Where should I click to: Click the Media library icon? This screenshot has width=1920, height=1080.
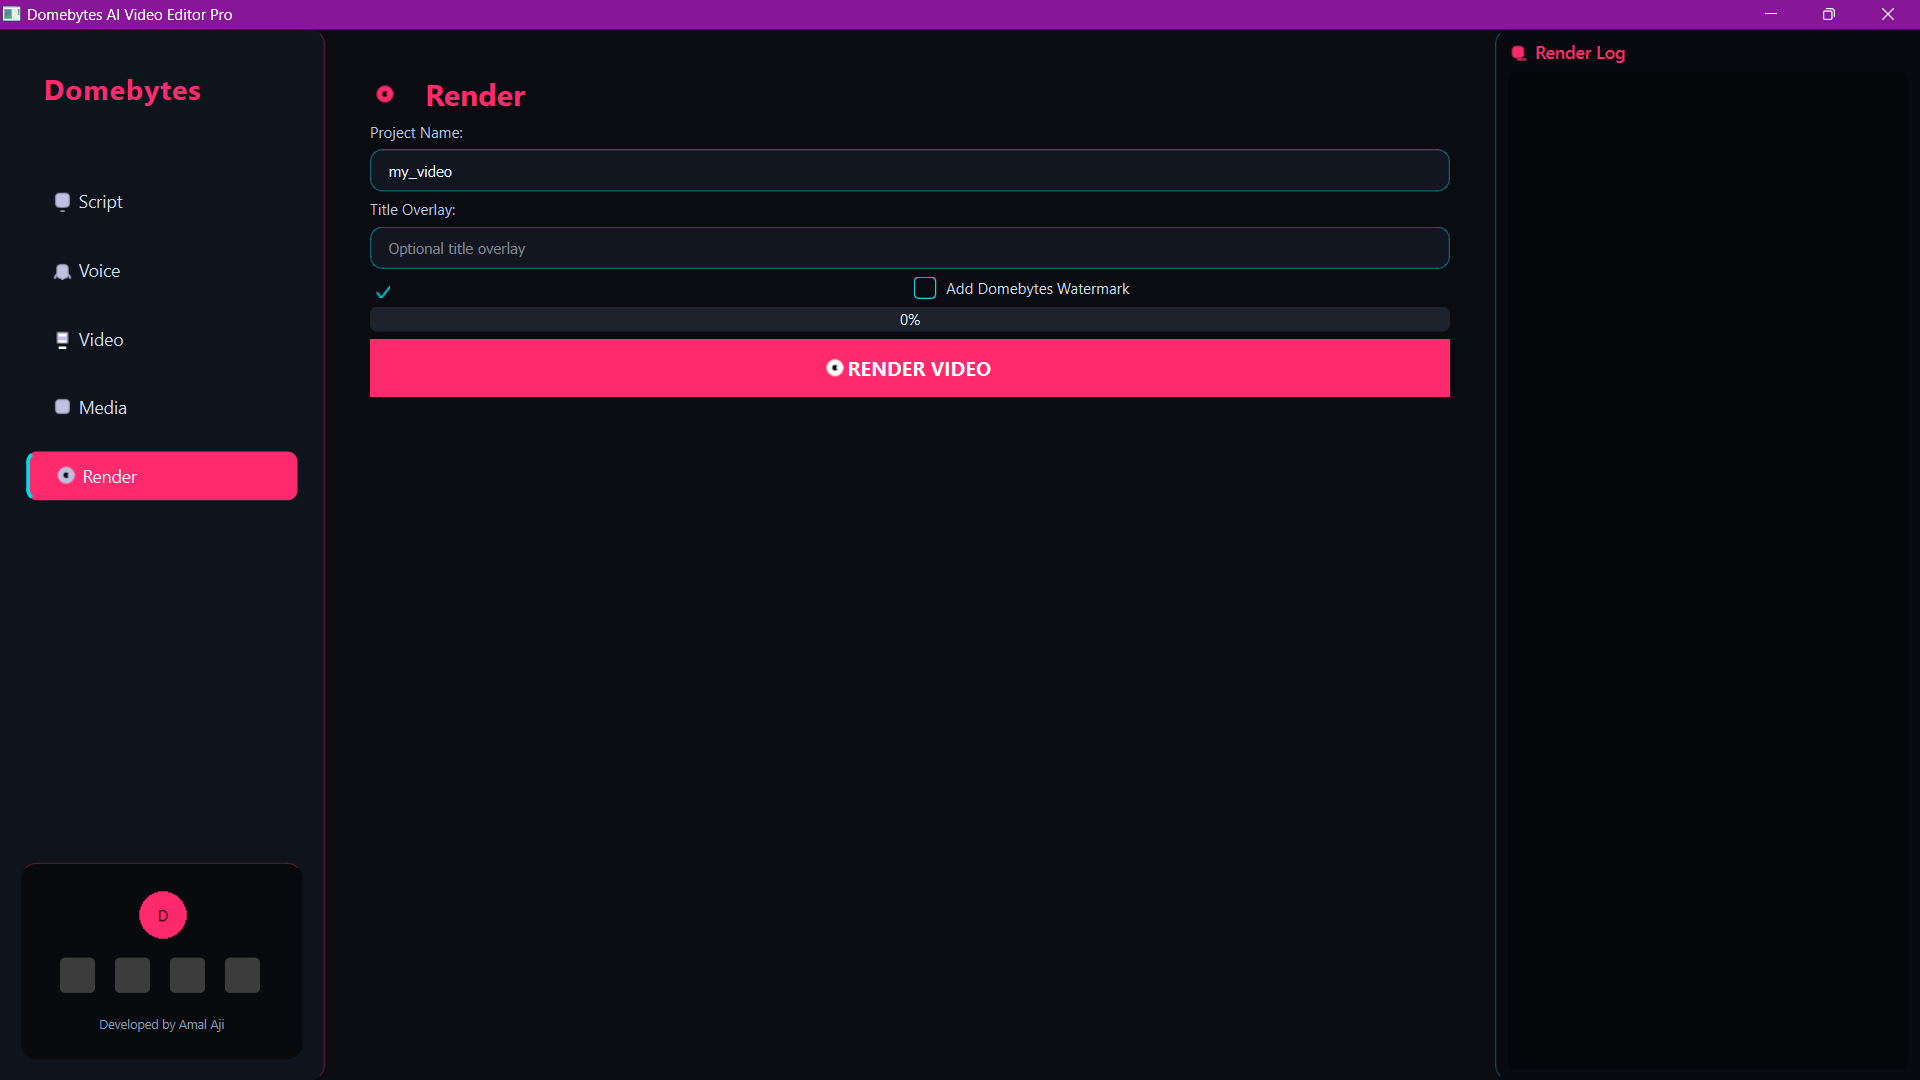(62, 406)
